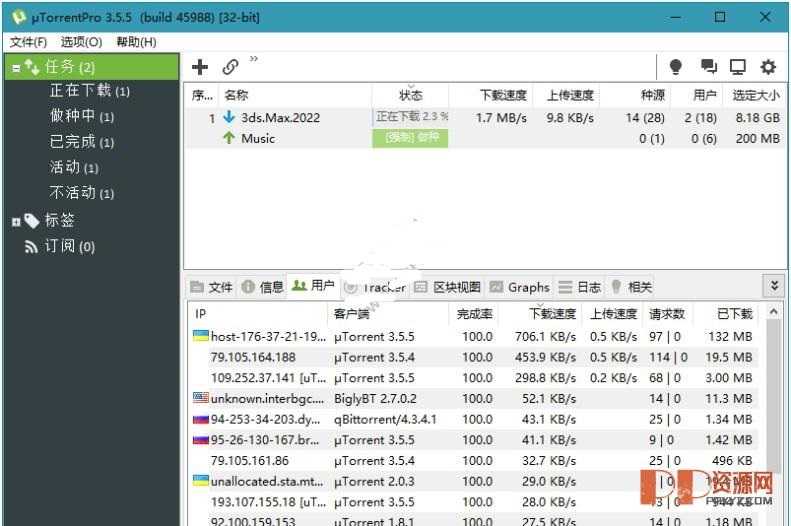This screenshot has width=791, height=526.
Task: Select peer 79.105.164.188
Action: point(474,357)
